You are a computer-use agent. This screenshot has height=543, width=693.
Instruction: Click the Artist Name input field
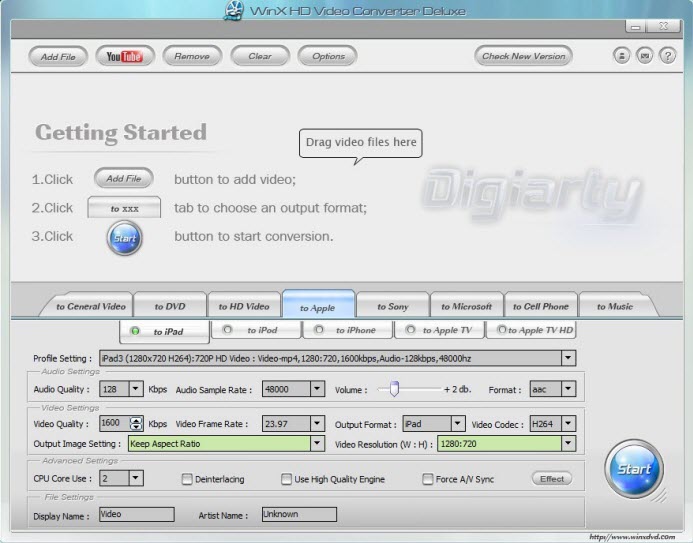[x=299, y=514]
